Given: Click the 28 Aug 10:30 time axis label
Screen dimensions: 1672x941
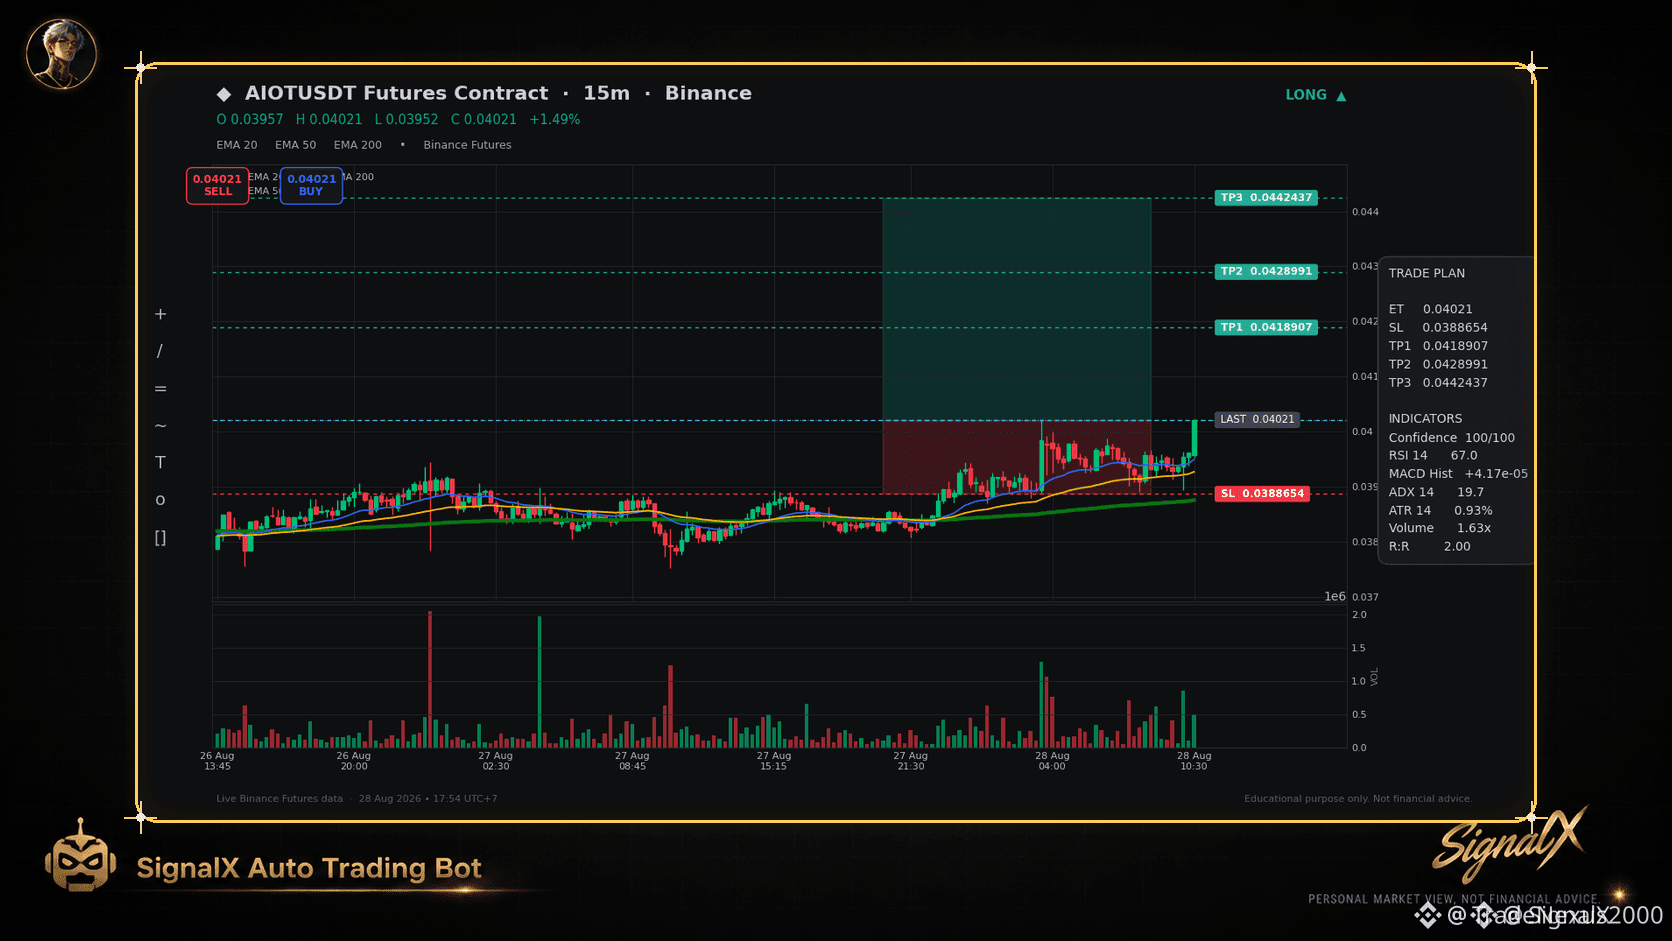Looking at the screenshot, I should (1194, 761).
